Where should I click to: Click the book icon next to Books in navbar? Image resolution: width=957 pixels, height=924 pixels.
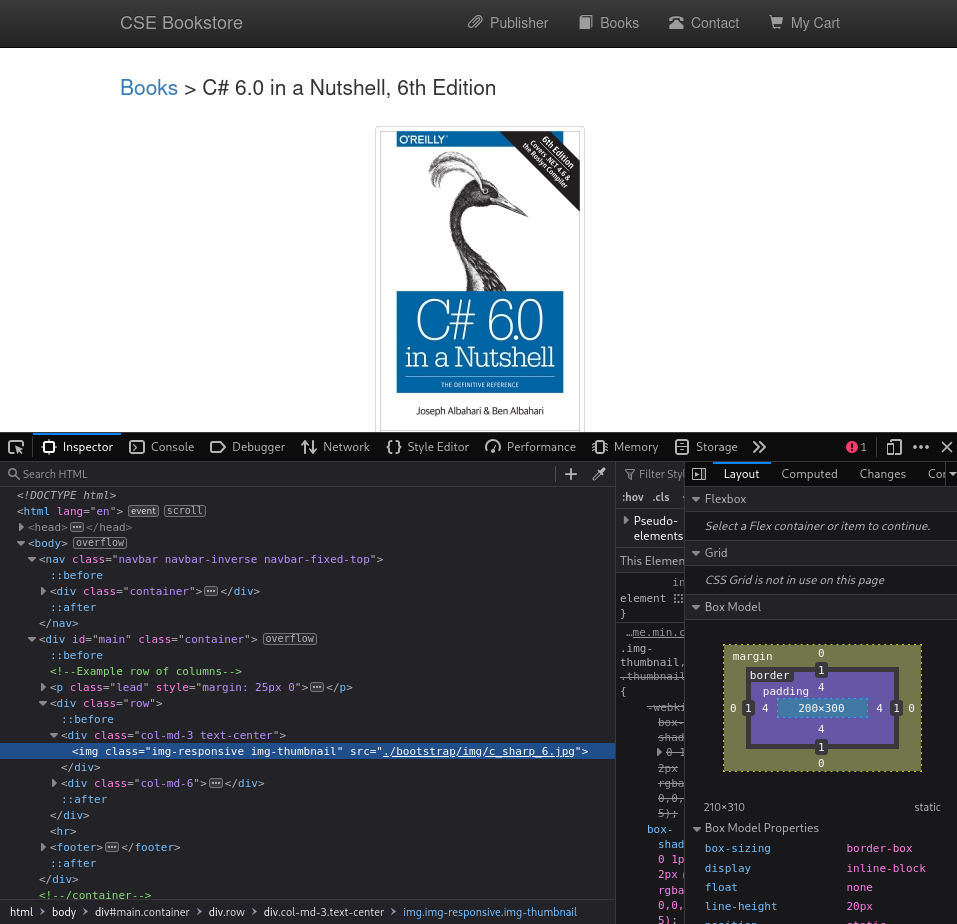586,23
